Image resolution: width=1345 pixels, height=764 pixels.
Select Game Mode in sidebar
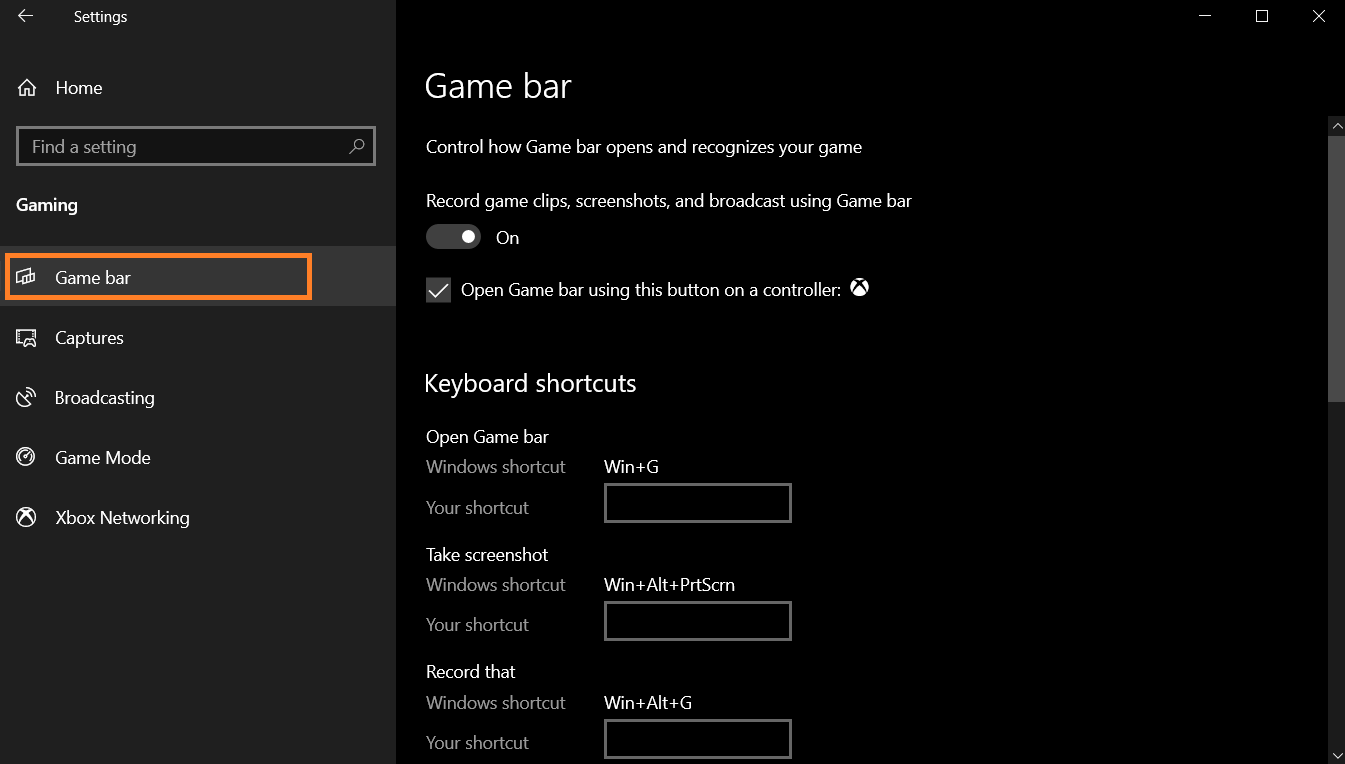pos(198,458)
